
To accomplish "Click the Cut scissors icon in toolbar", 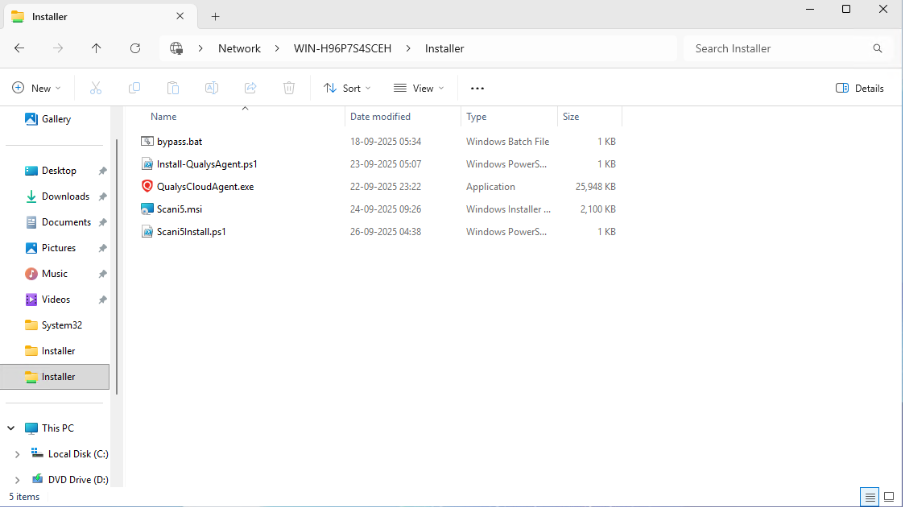I will 96,88.
